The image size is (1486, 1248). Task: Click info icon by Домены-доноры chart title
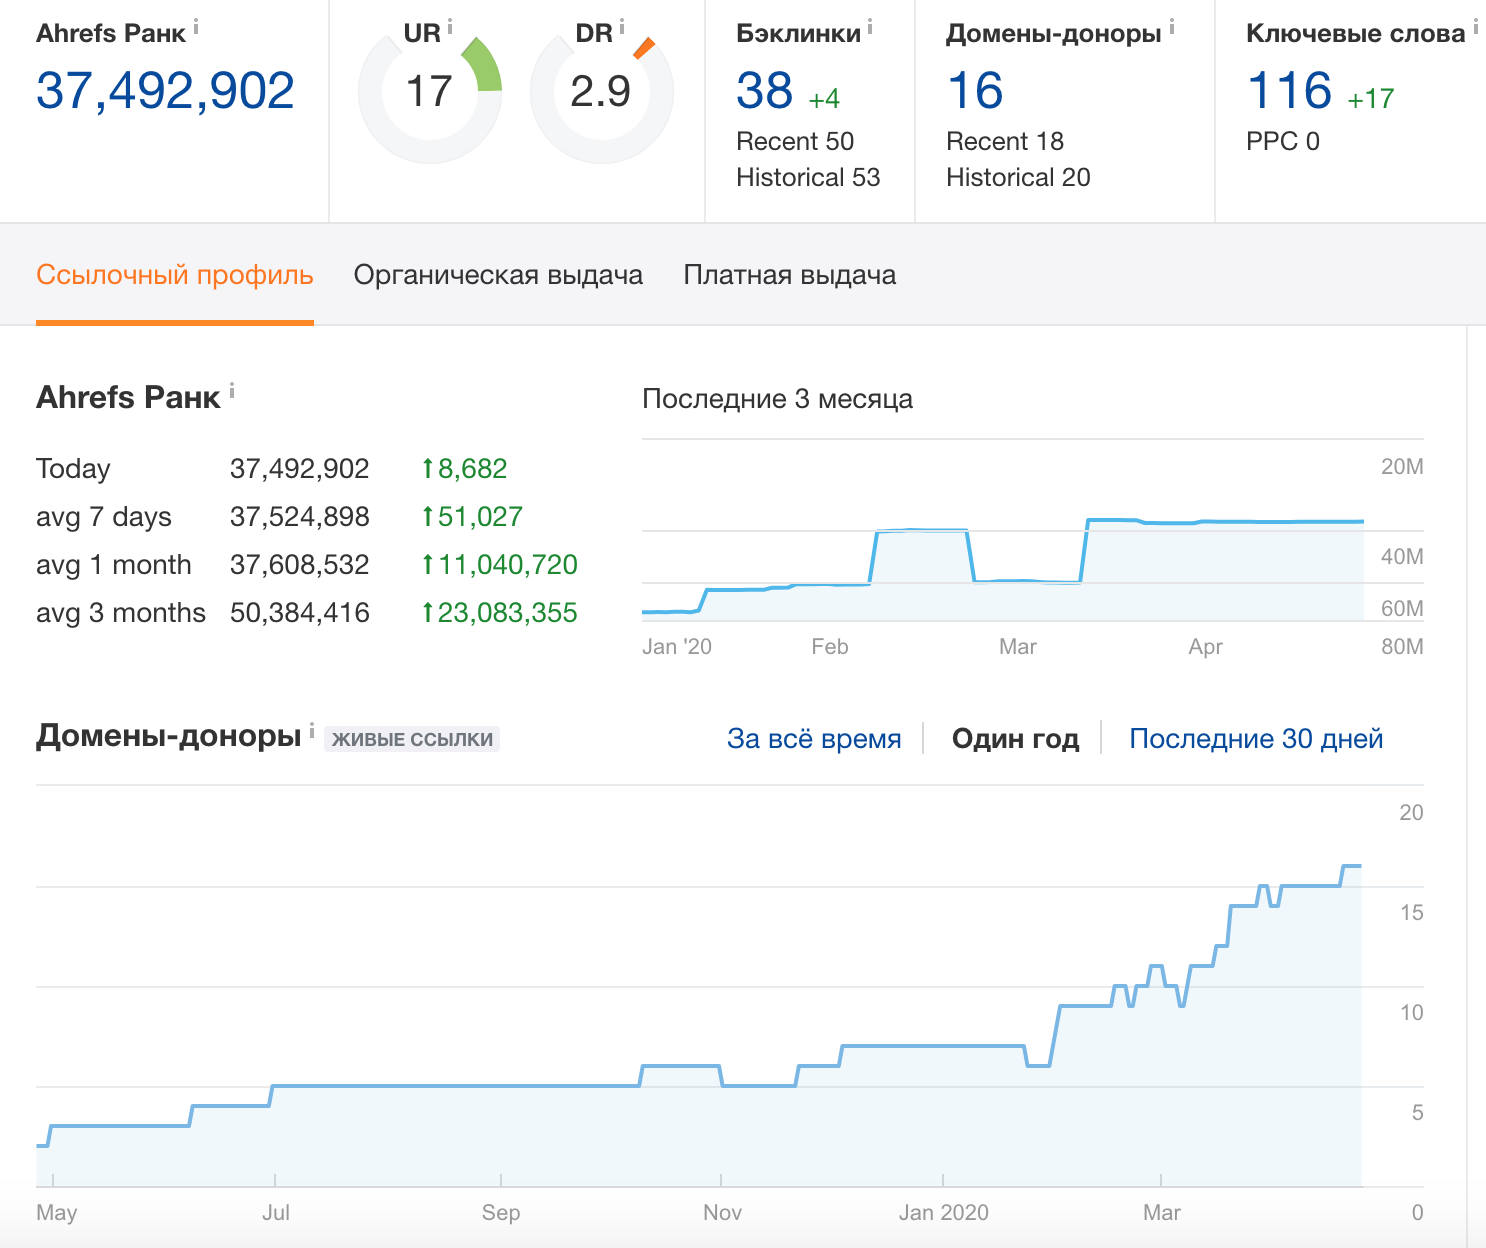point(312,731)
